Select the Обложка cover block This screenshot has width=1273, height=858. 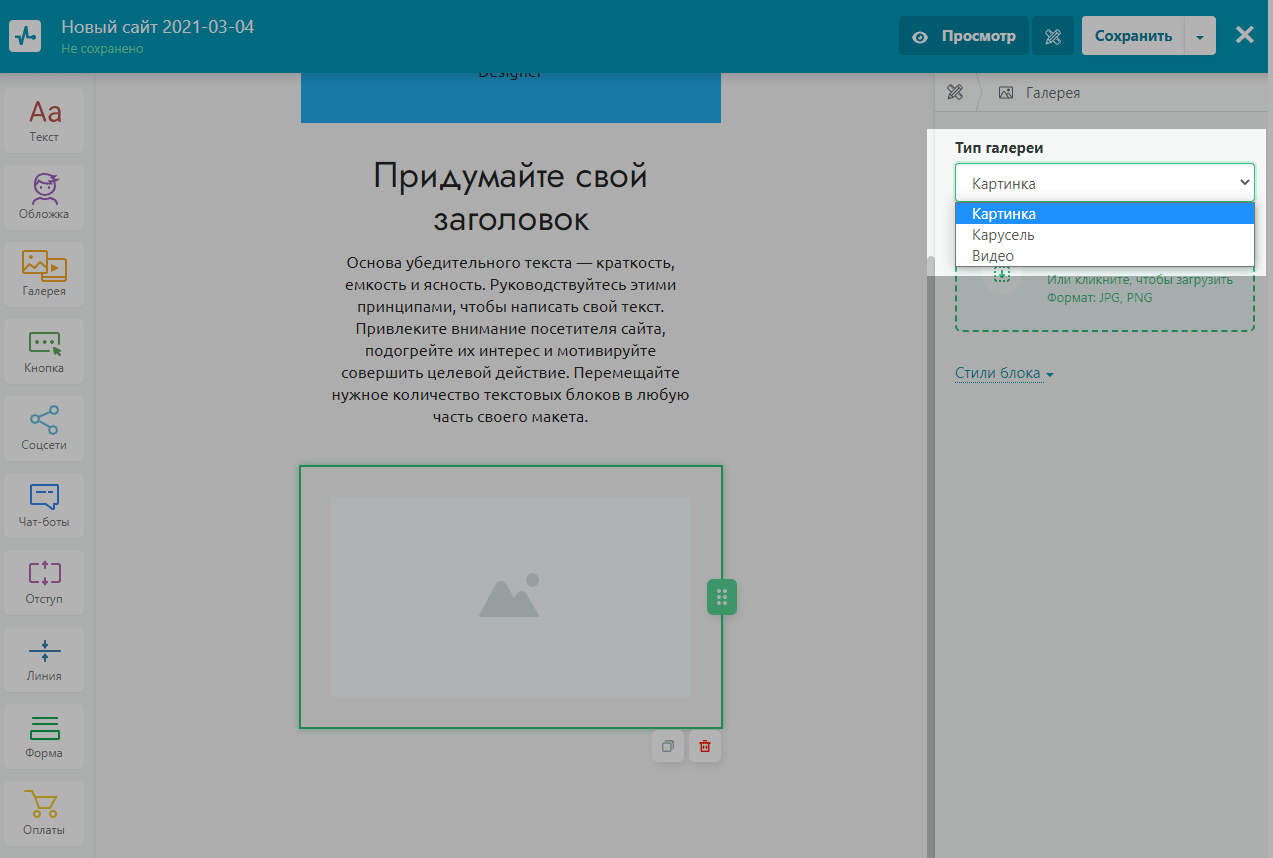point(44,197)
